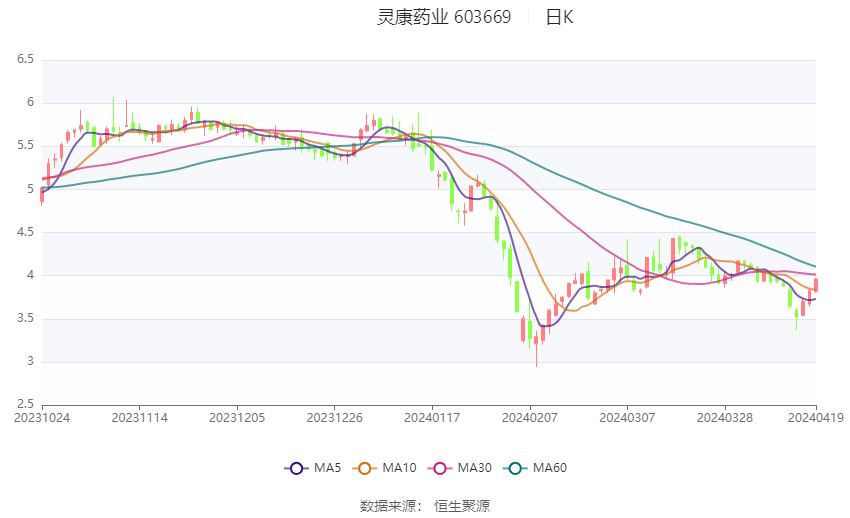Toggle the MA10 legend line marker
The image size is (850, 518).
364,468
